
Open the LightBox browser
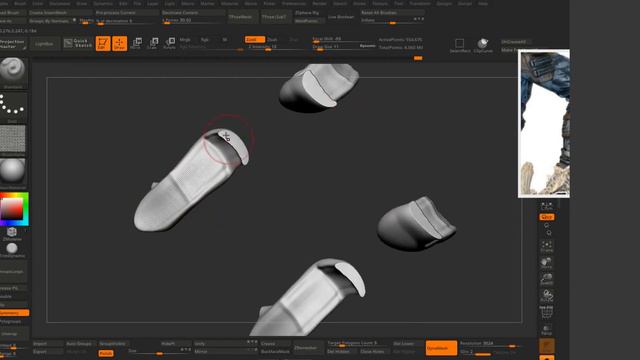coord(44,44)
